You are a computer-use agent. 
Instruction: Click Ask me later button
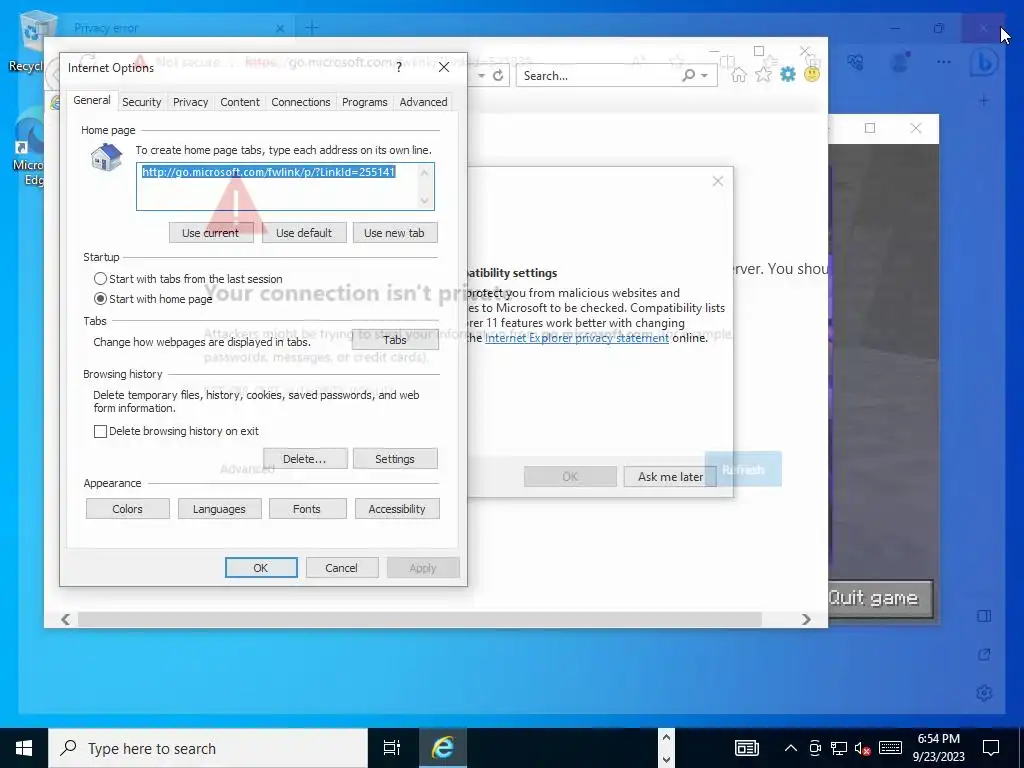670,477
